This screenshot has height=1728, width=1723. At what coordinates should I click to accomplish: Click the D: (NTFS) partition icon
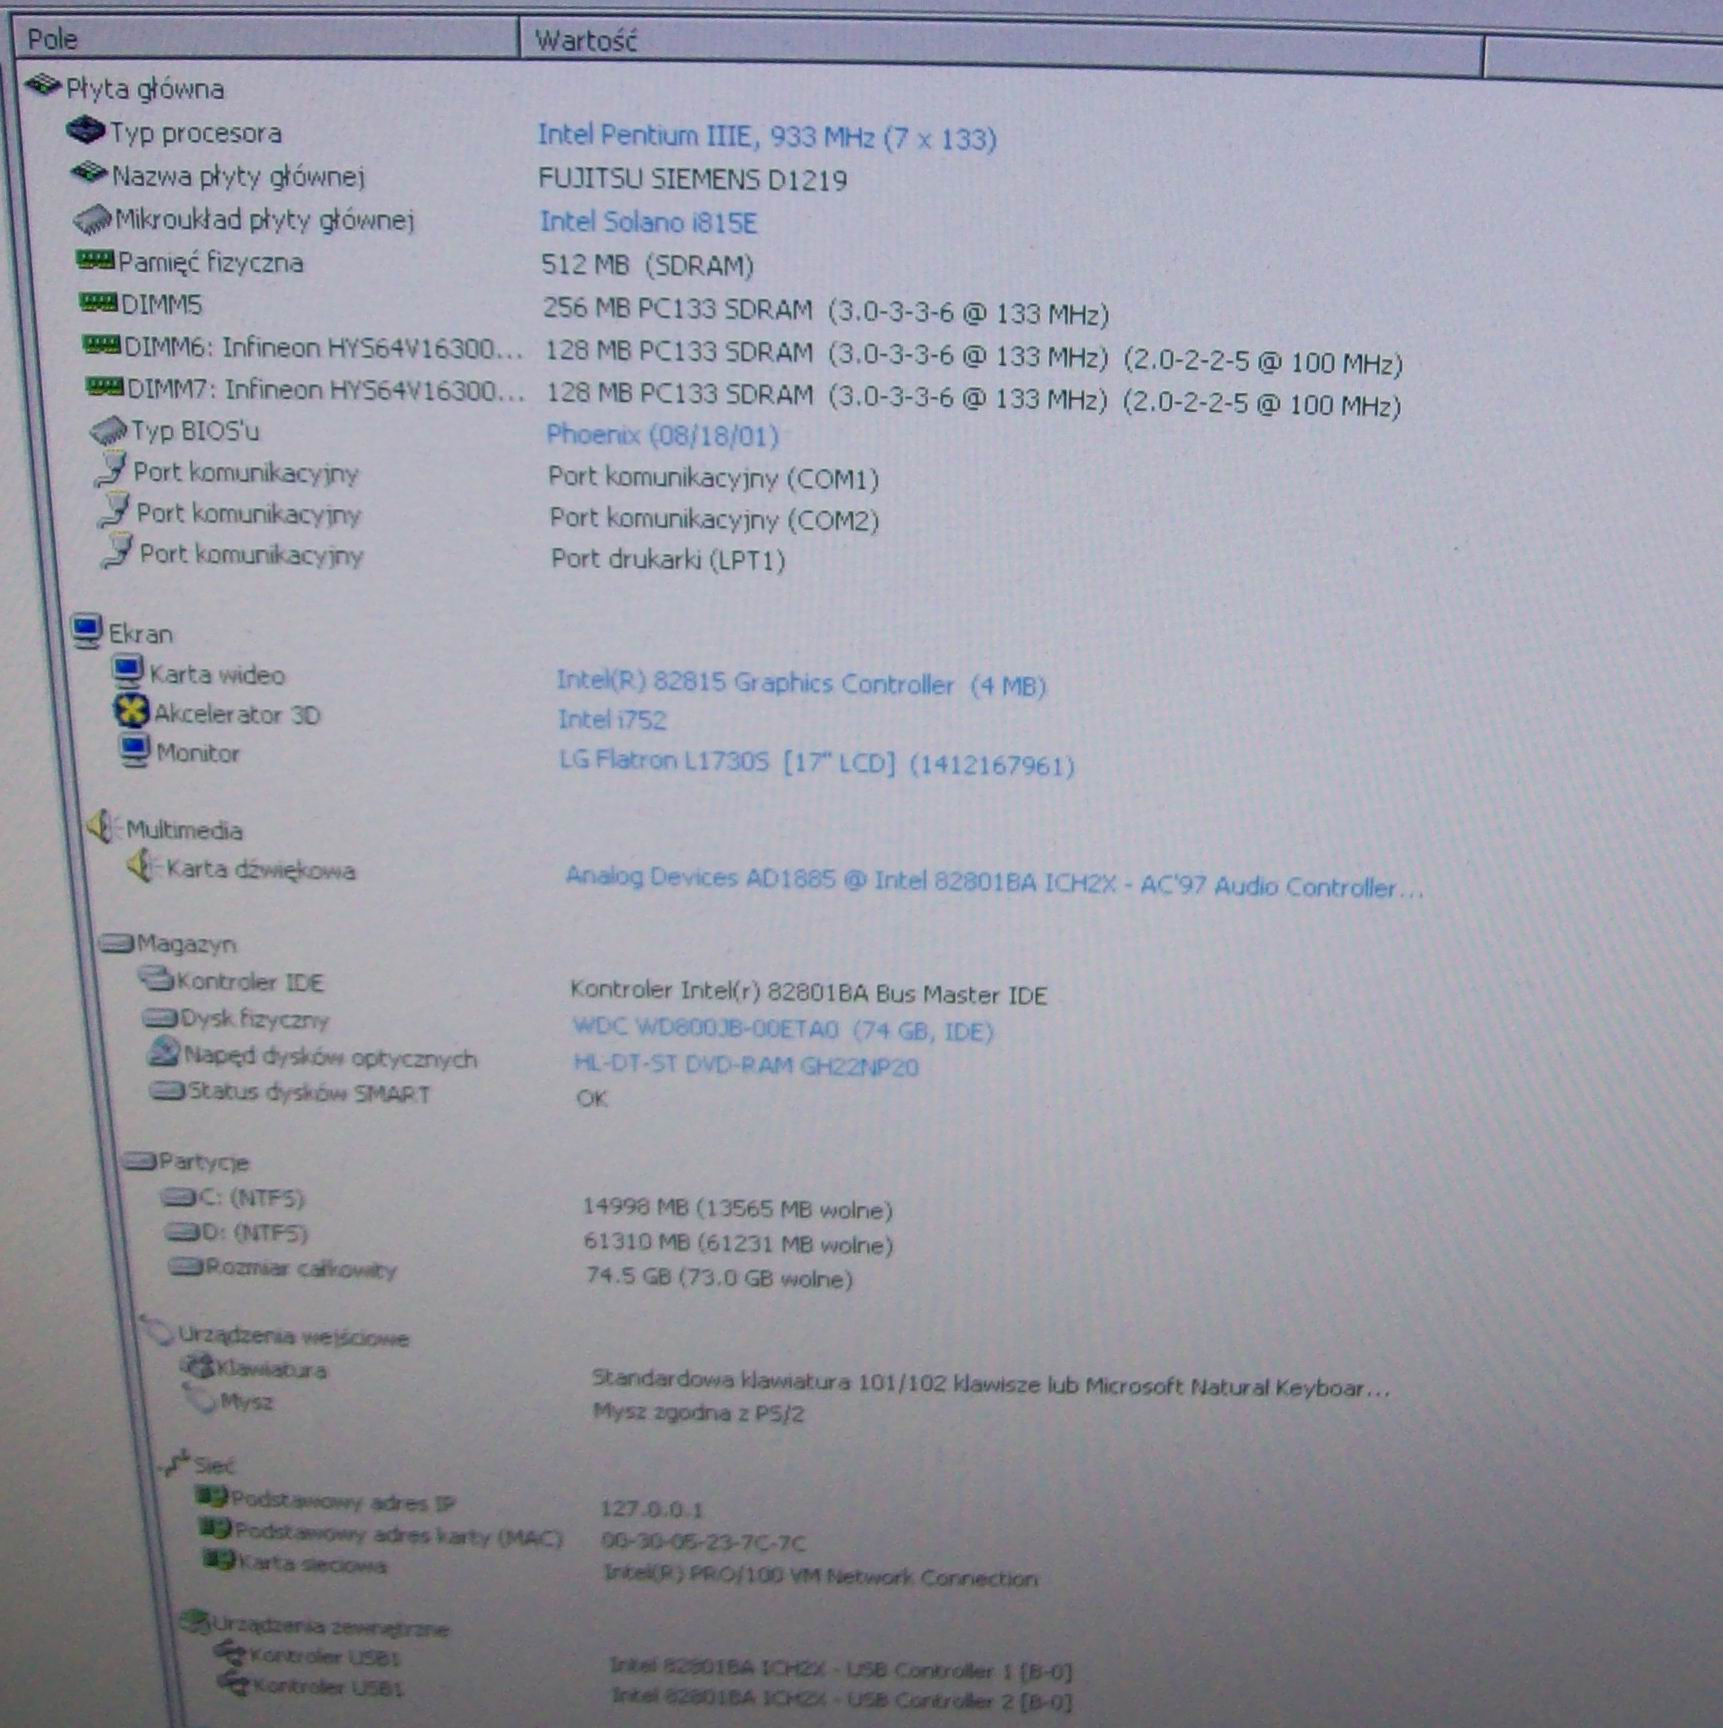[182, 1231]
